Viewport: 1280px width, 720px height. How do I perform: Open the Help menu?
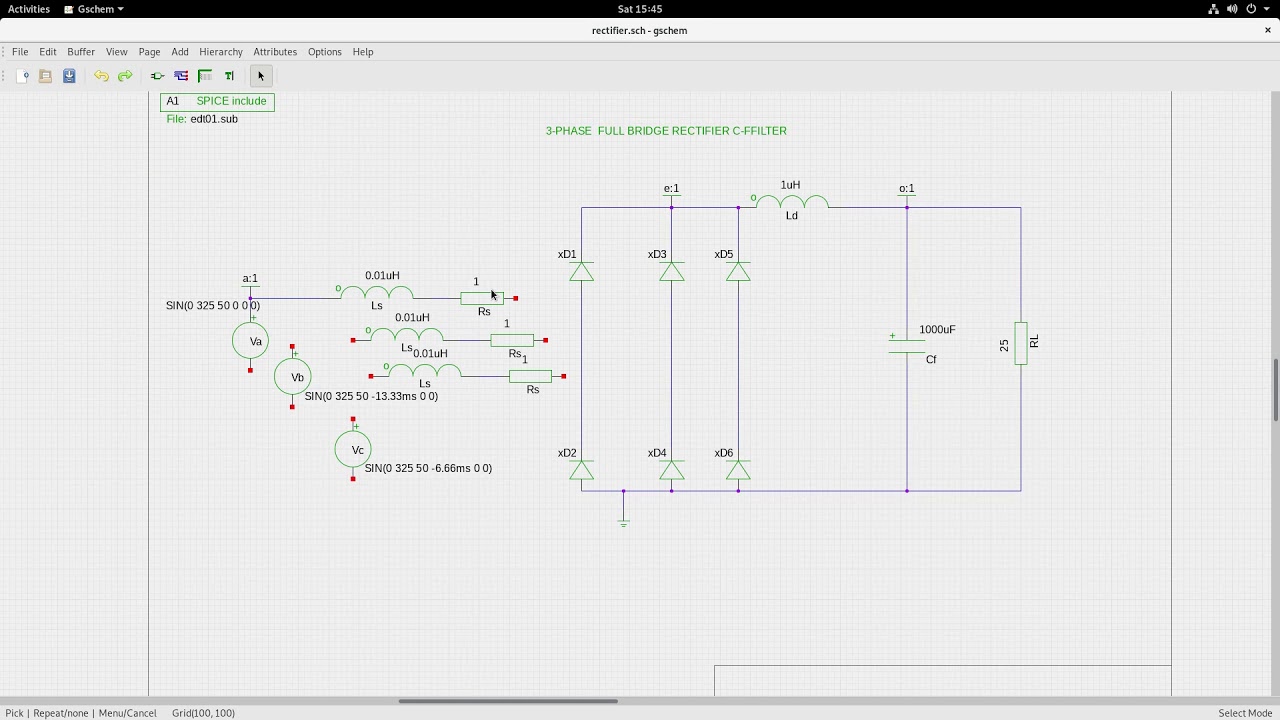coord(363,52)
